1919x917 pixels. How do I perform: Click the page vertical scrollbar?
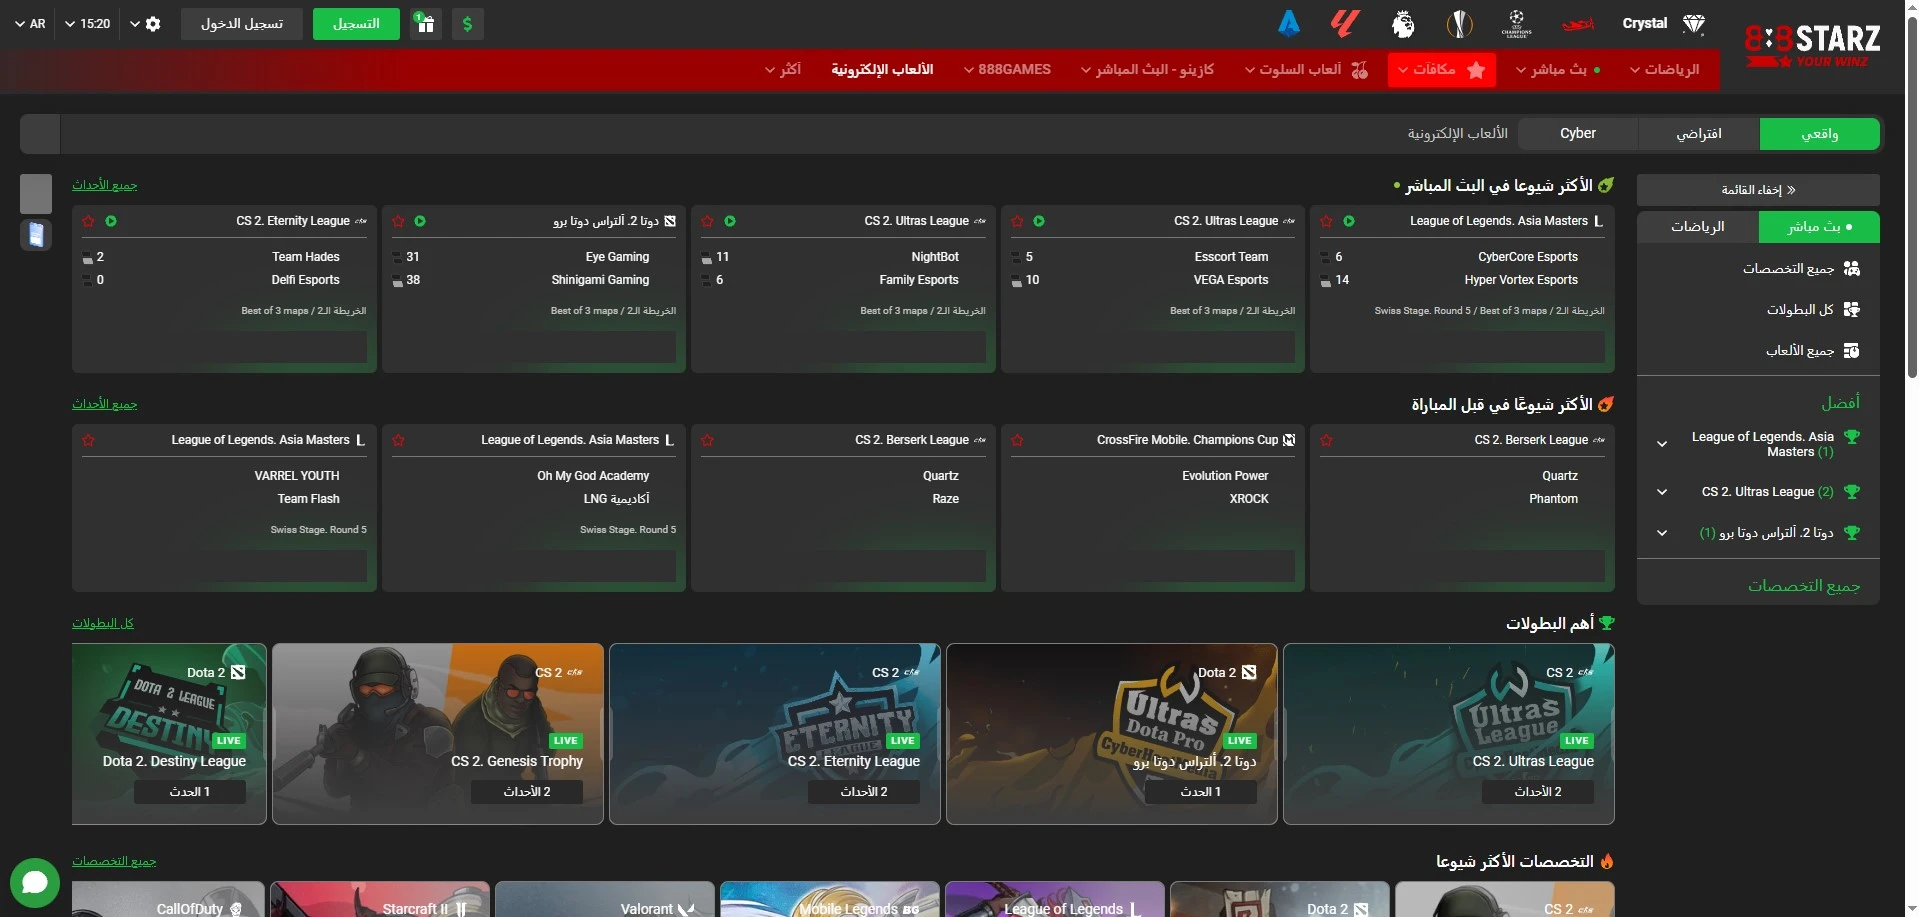1912,200
